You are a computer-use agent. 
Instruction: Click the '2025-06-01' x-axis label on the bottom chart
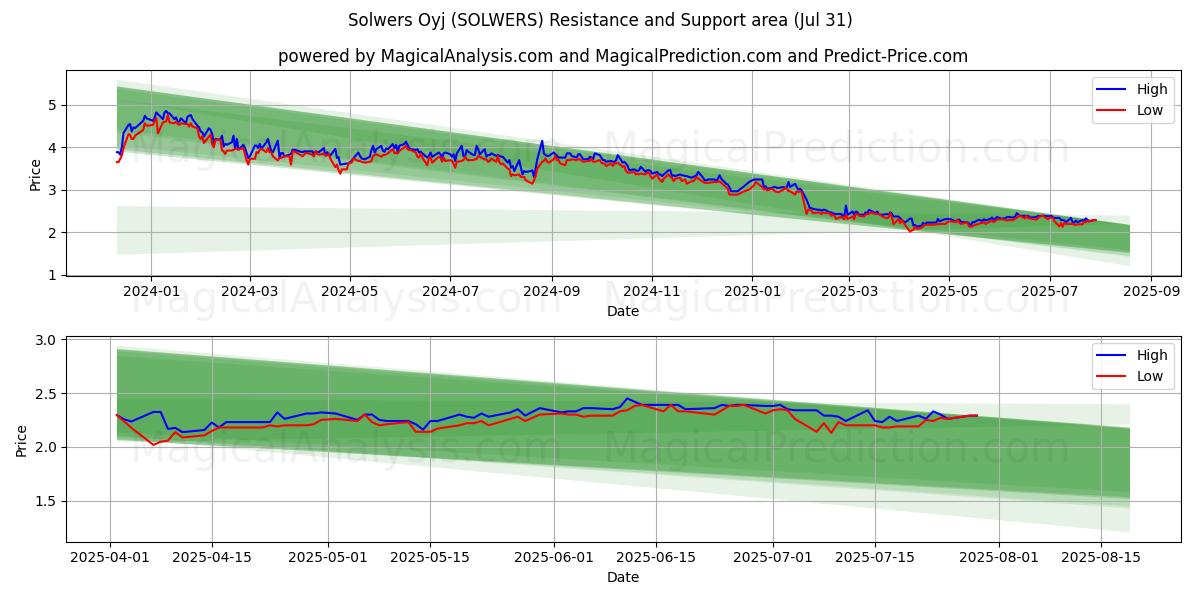(552, 558)
